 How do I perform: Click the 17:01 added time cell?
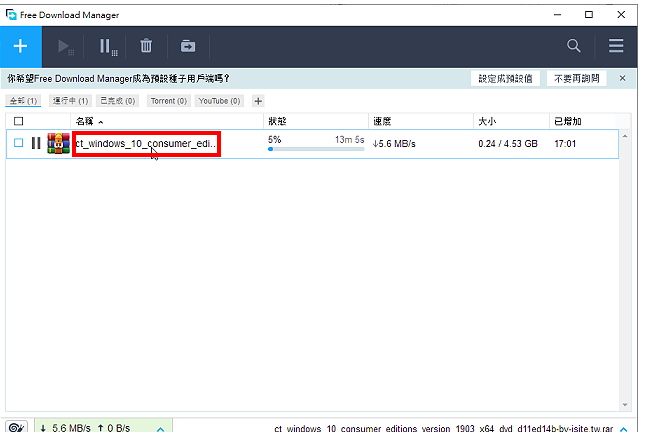click(565, 144)
